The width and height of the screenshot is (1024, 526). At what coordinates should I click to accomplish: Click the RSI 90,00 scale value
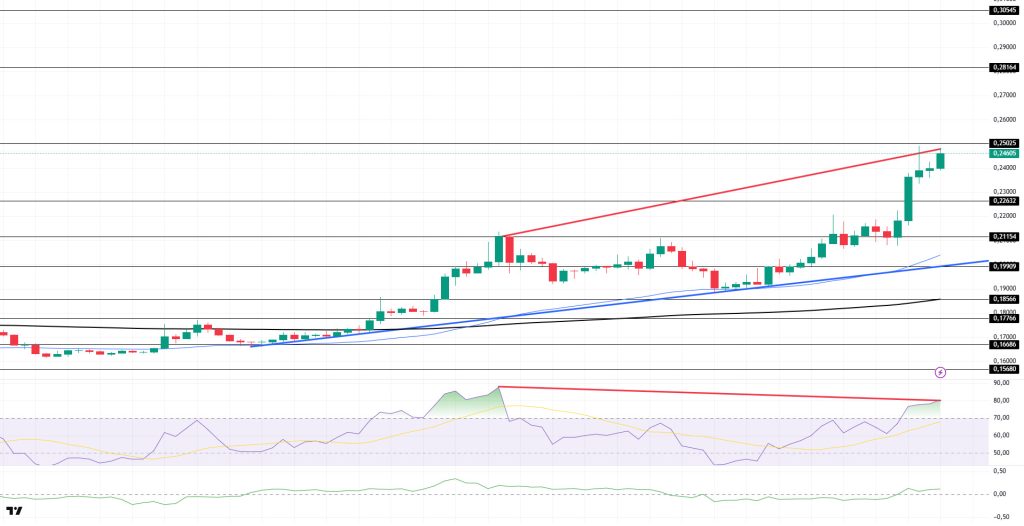1002,384
